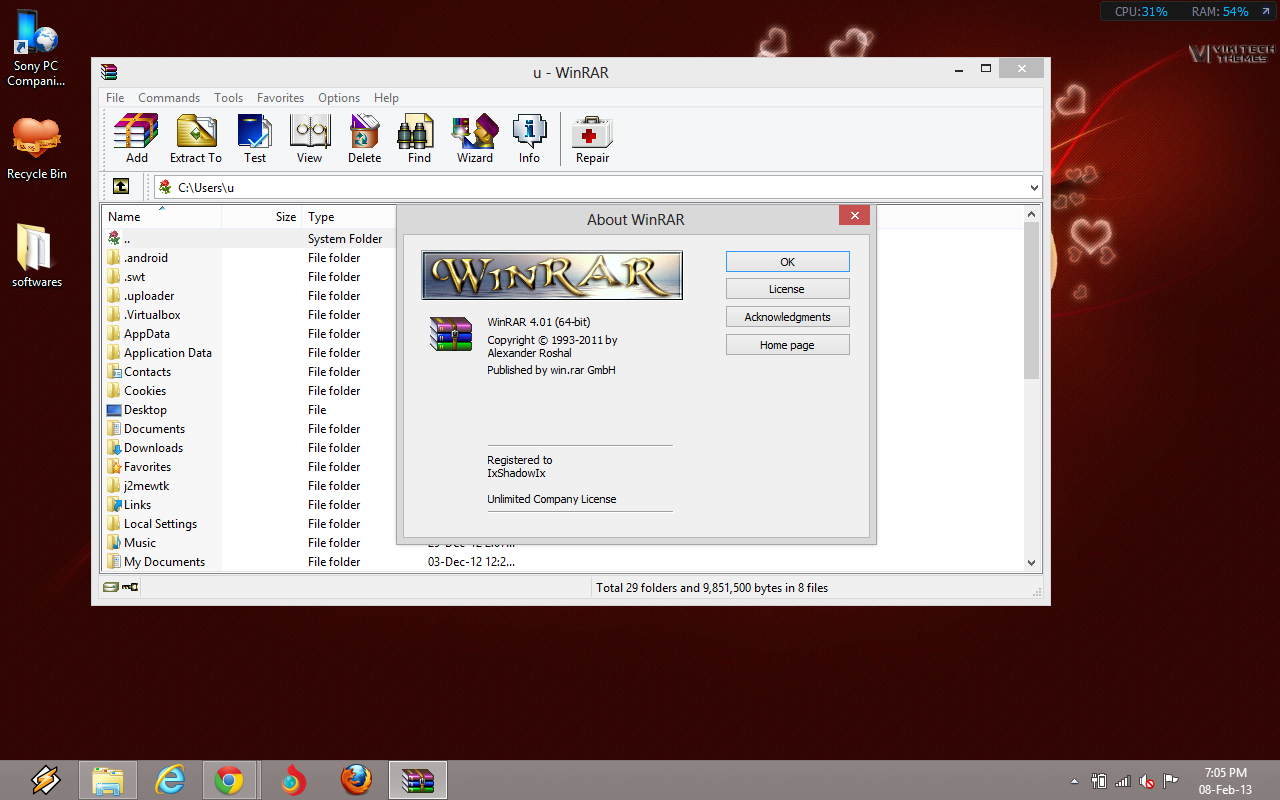
Task: Click the Extract To toolbar icon
Action: coord(196,139)
